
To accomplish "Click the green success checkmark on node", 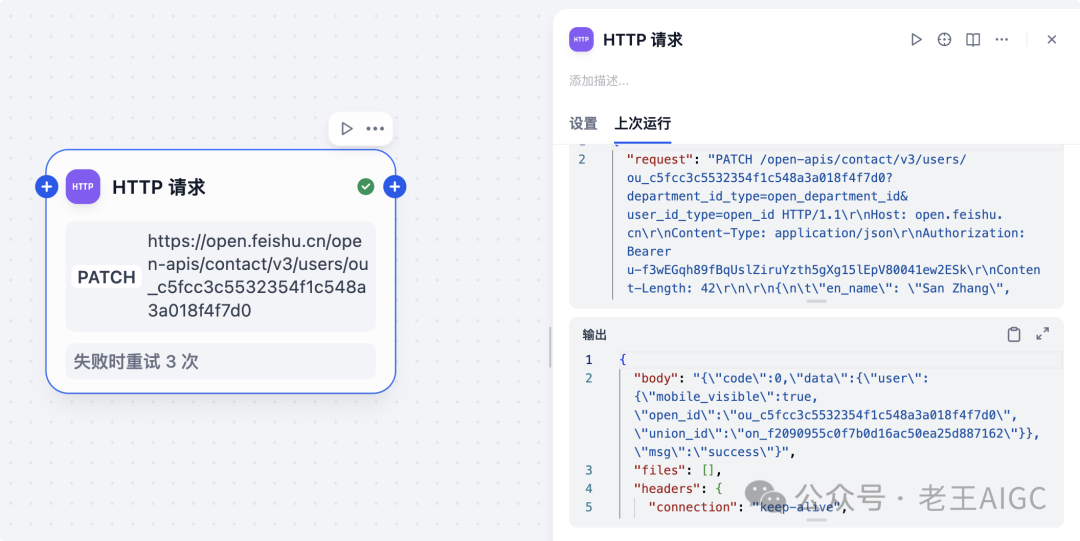I will 366,187.
